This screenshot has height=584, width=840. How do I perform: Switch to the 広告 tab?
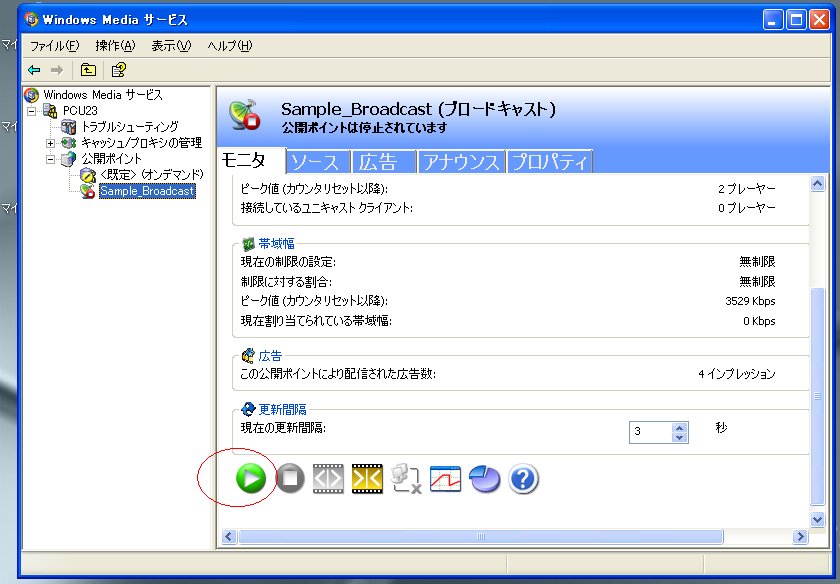384,162
